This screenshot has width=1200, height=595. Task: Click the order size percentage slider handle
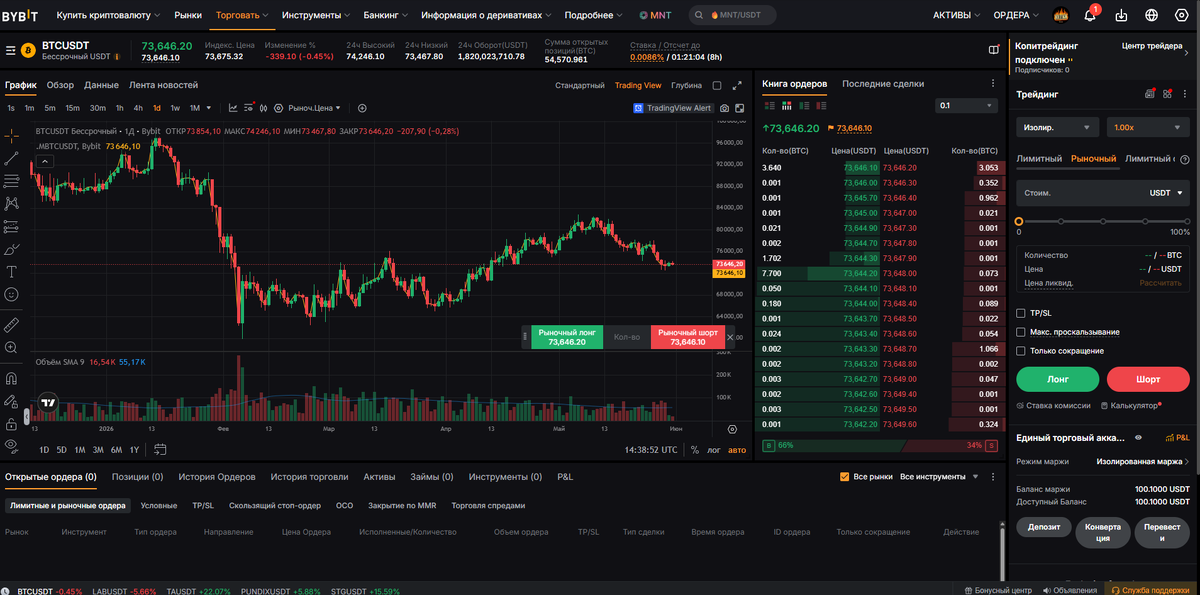(x=1019, y=221)
